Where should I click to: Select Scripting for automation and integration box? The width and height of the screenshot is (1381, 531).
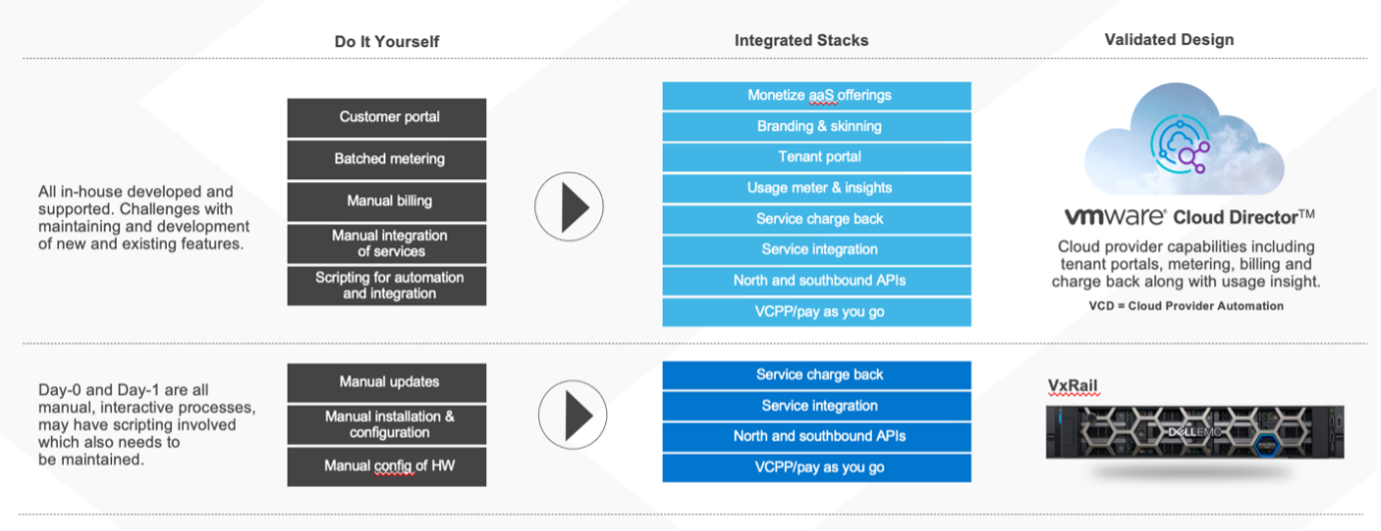point(387,285)
